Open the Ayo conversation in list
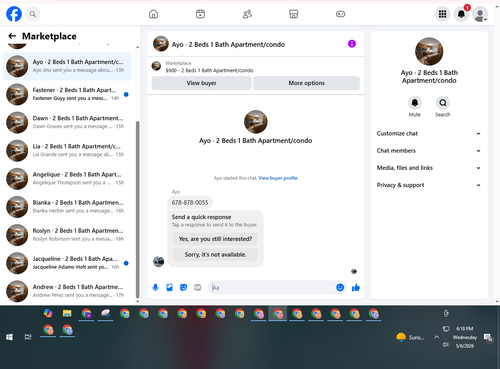Viewport: 500px width, 369px height. [67, 66]
